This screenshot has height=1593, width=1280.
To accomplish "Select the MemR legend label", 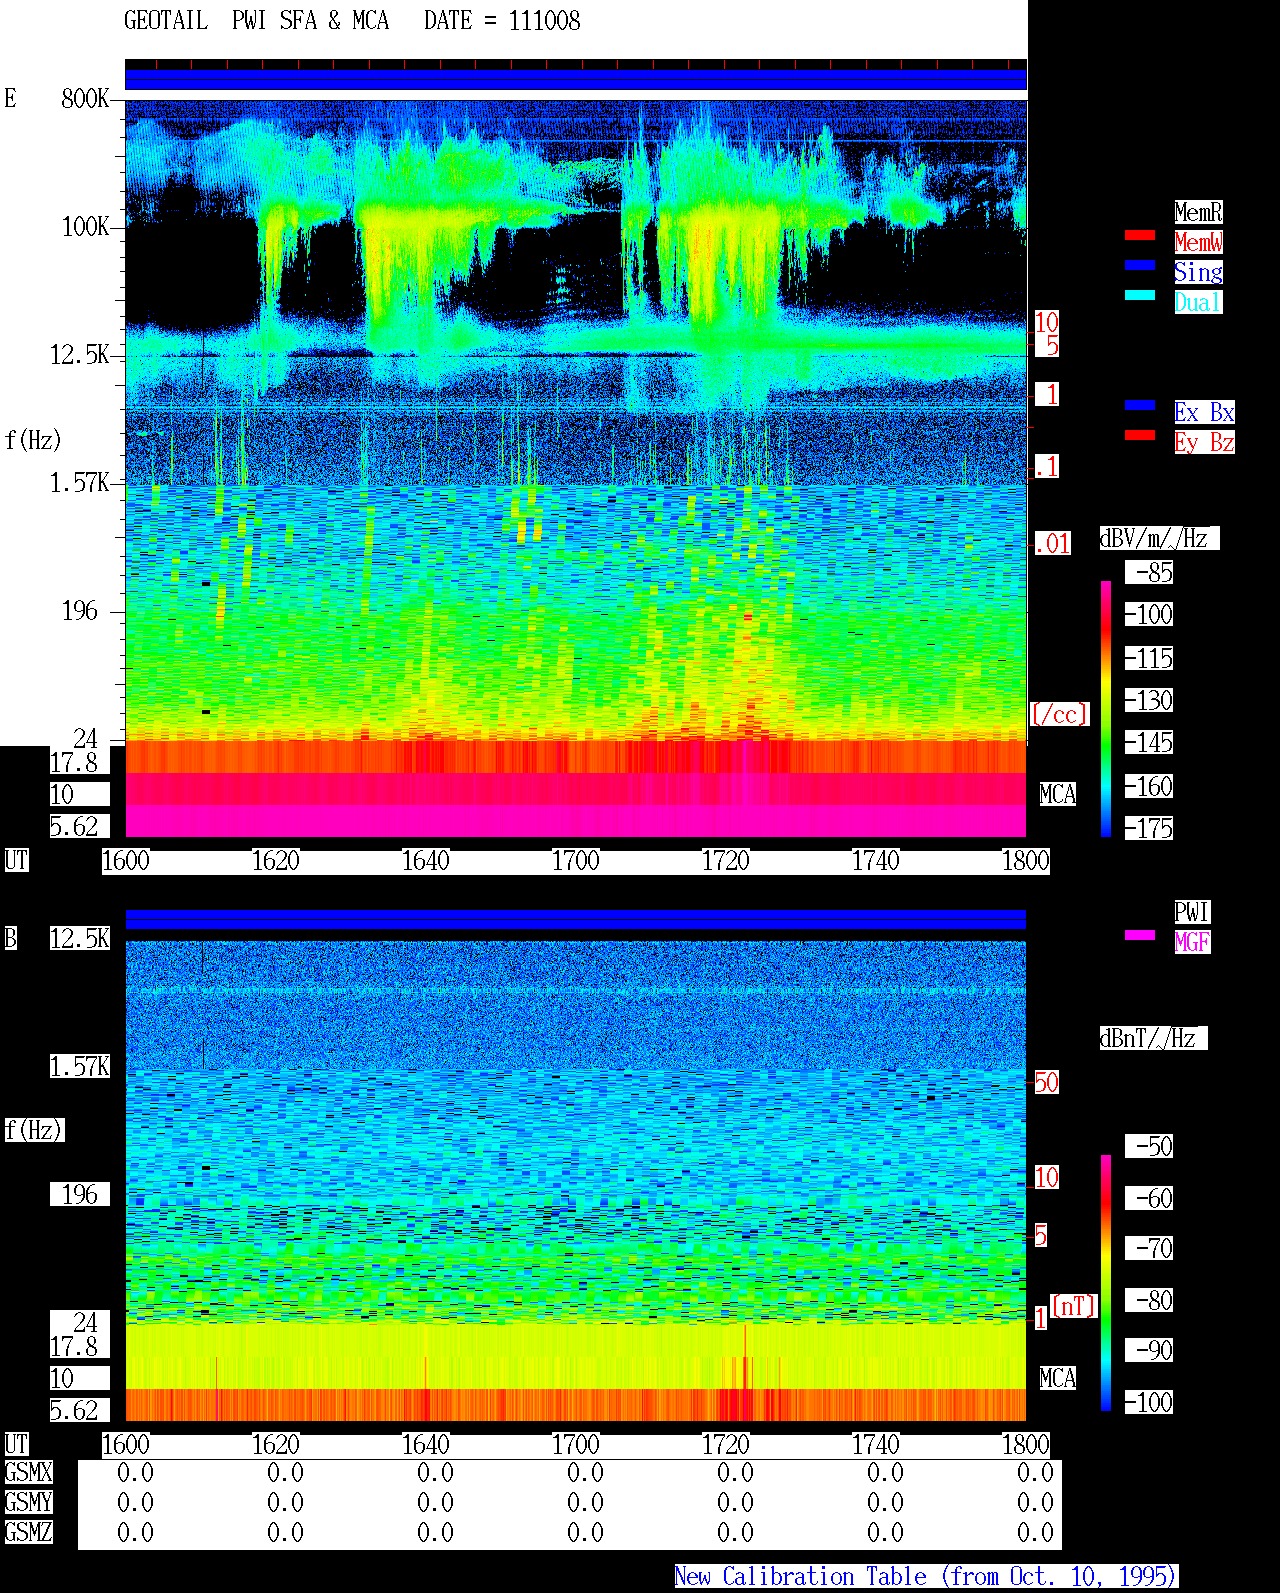I will pos(1198,212).
